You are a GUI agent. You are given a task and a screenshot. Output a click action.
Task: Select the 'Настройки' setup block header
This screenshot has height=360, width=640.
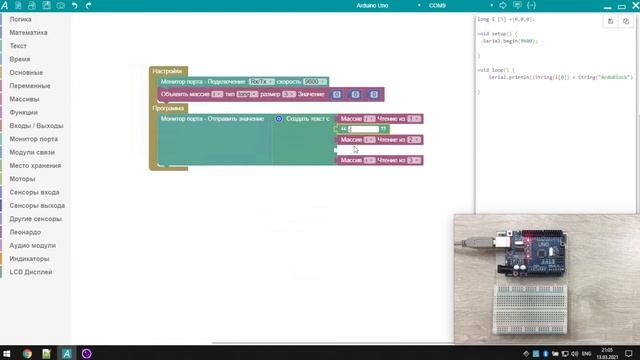click(168, 71)
